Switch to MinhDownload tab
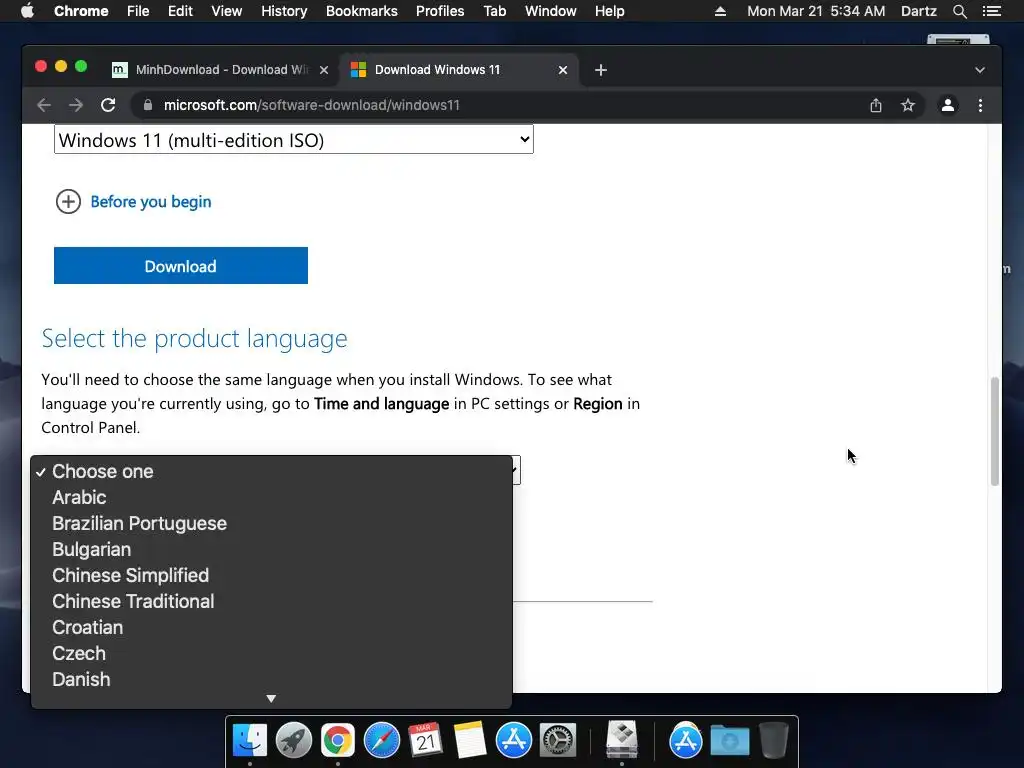Screen dimensions: 1024x768 click(221, 70)
